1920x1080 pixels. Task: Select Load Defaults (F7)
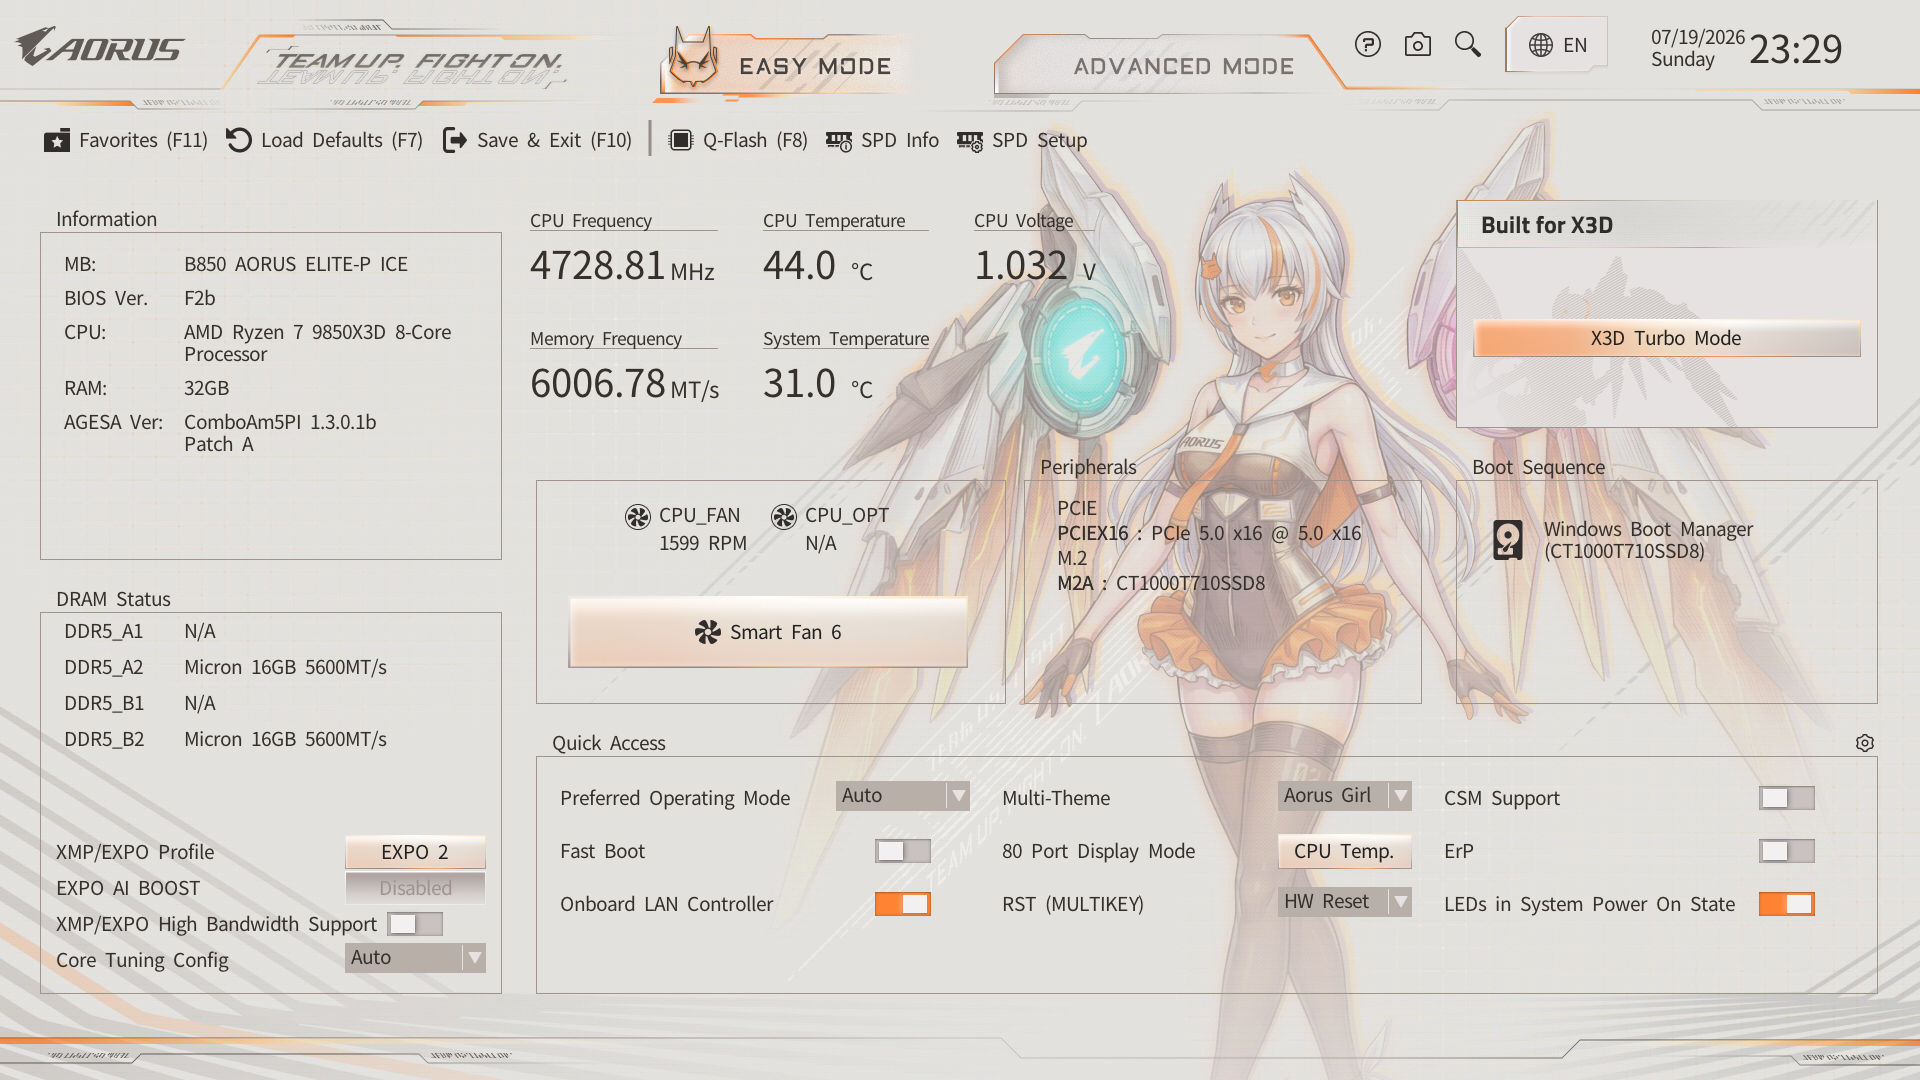click(x=325, y=140)
